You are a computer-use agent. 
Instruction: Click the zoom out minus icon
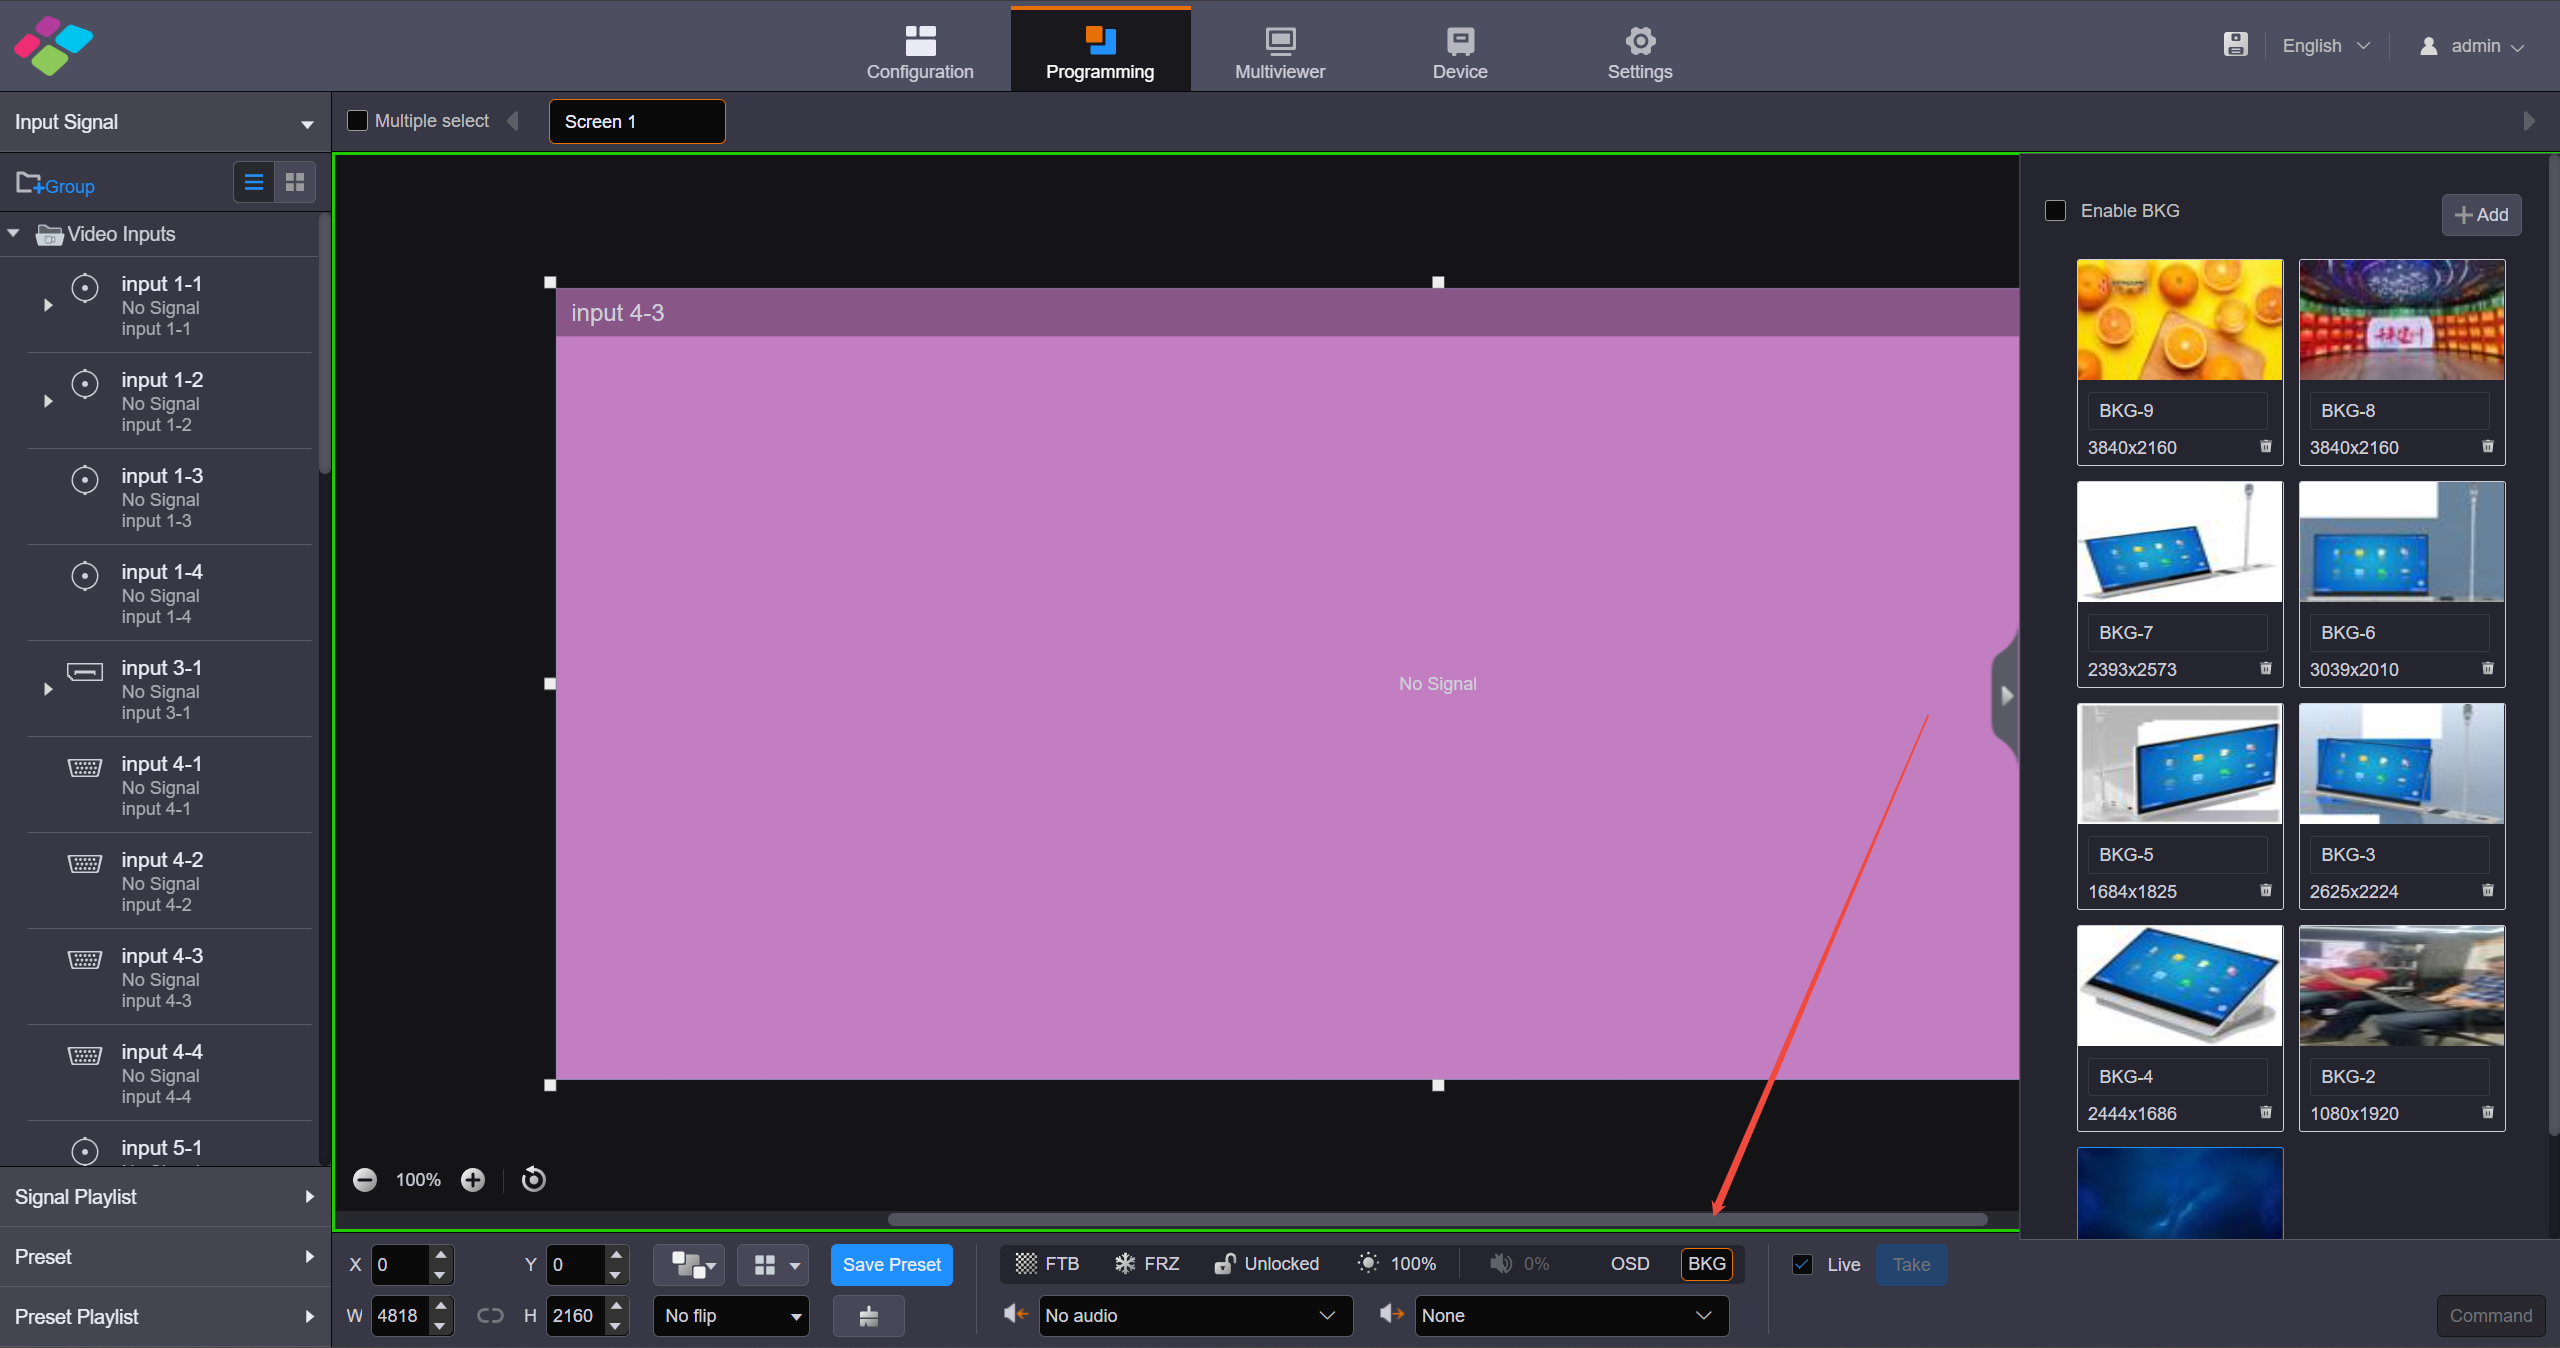click(x=365, y=1180)
